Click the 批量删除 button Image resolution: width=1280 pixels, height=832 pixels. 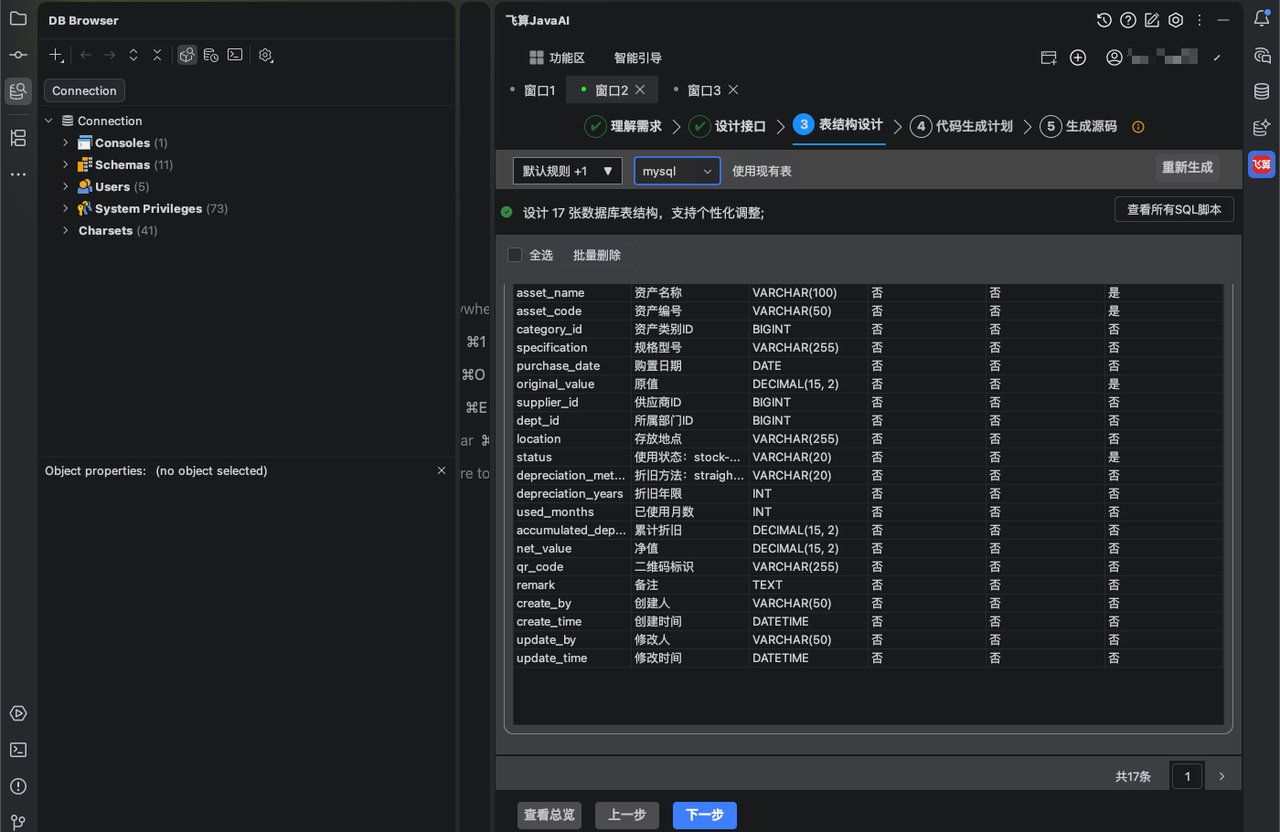coord(597,255)
